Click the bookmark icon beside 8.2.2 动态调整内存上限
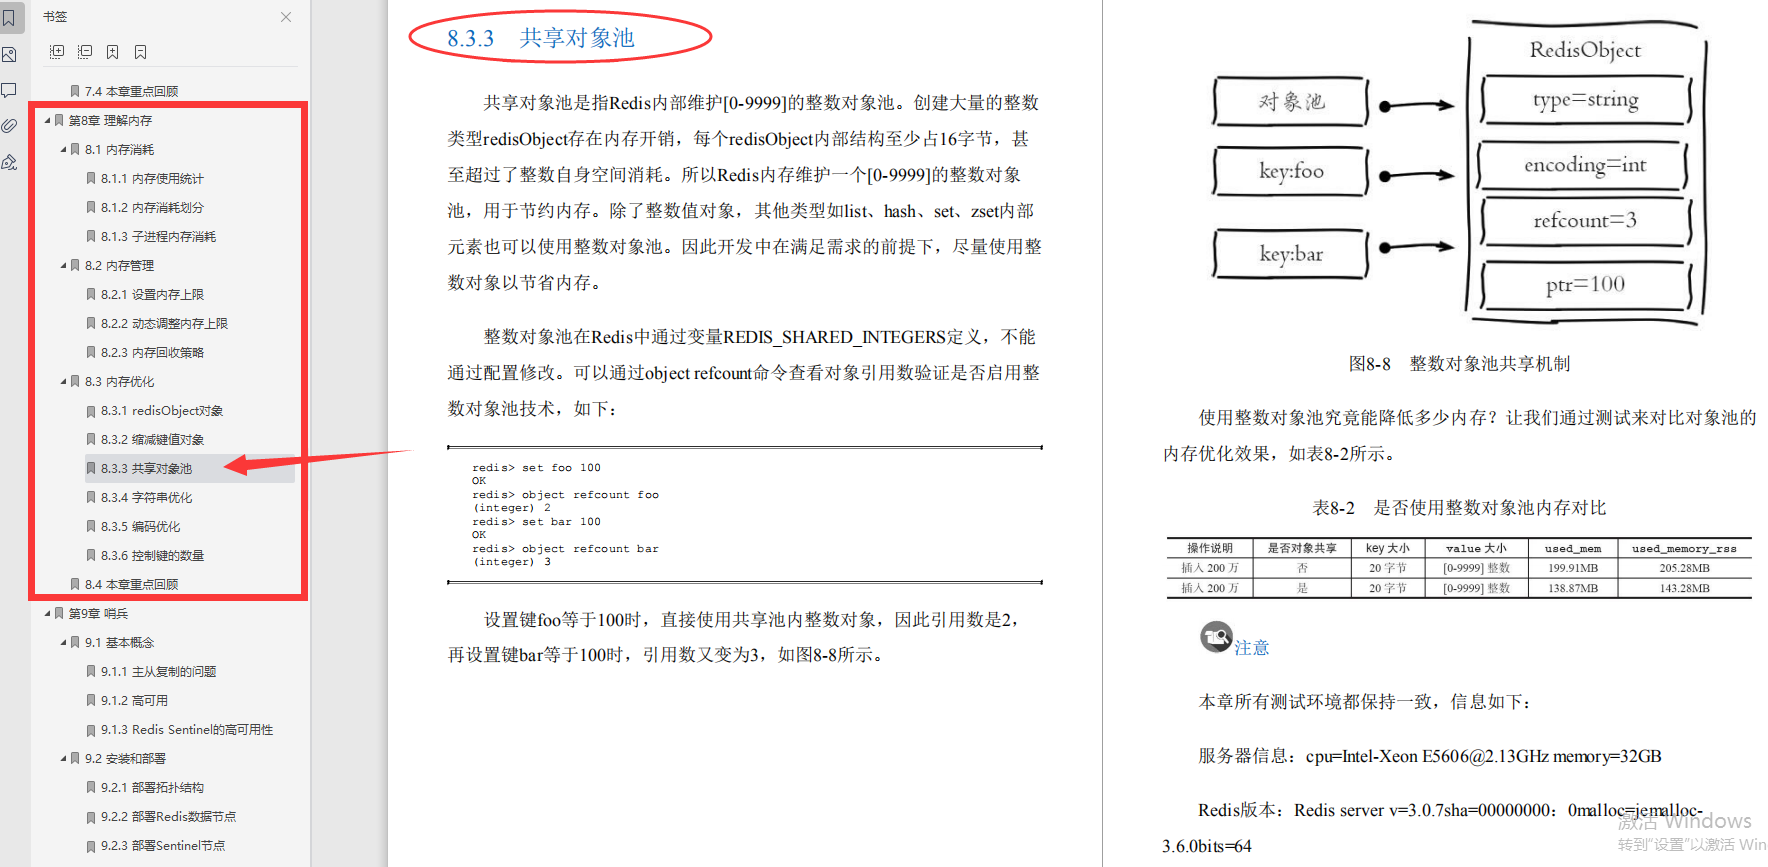 click(x=91, y=323)
